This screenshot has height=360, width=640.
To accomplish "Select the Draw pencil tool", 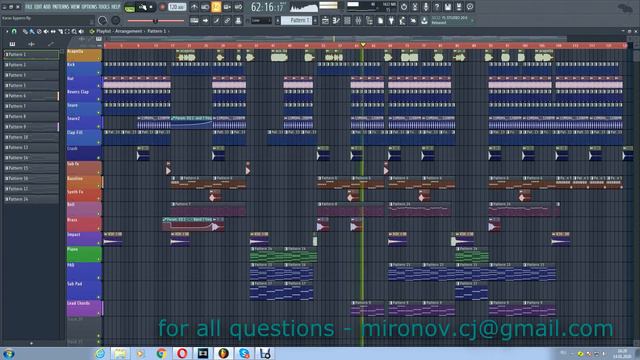I will [25, 31].
